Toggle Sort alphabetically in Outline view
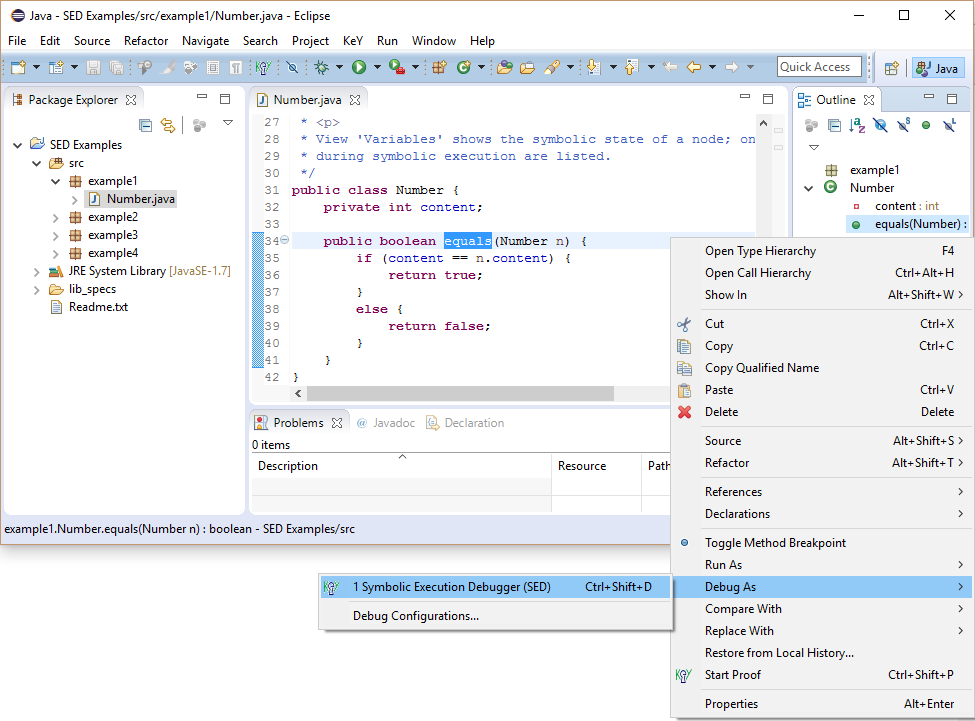 click(x=857, y=126)
